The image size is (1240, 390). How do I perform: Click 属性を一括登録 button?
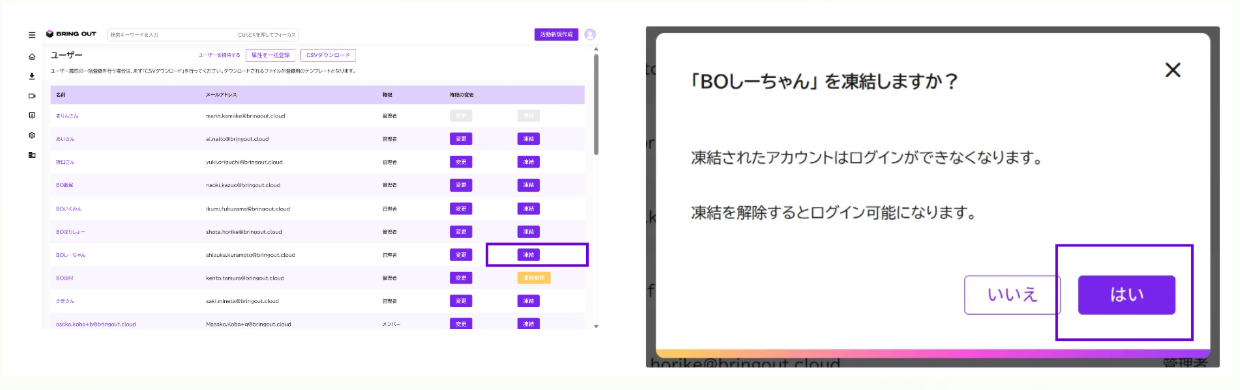coord(270,56)
